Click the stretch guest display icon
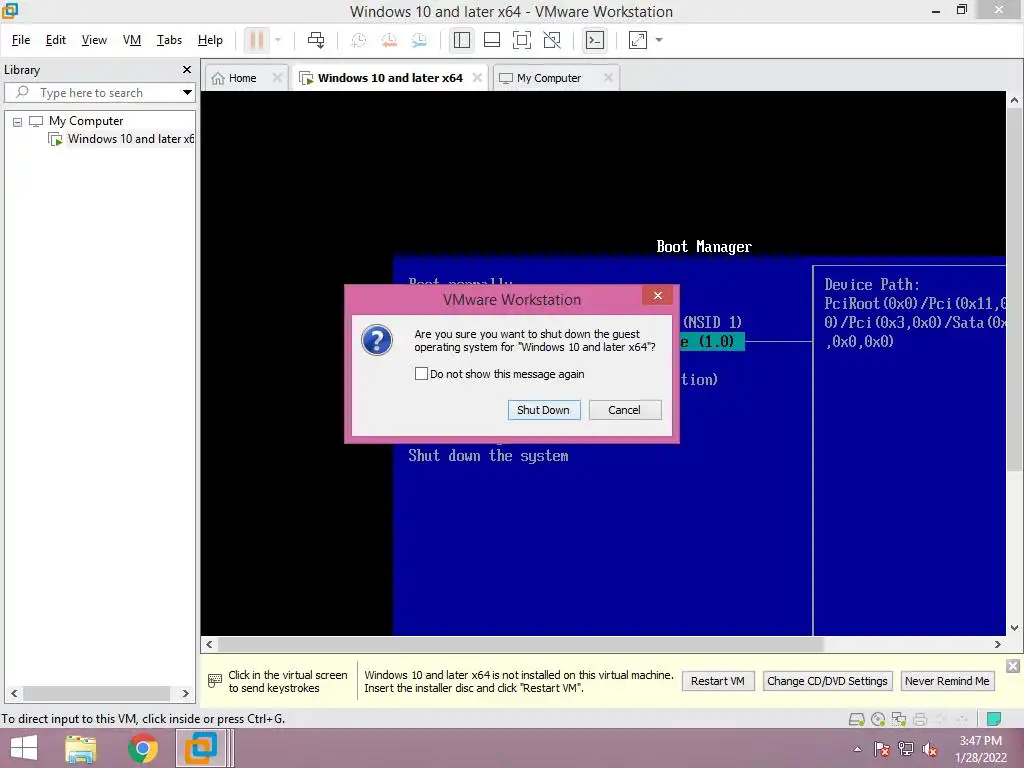This screenshot has height=768, width=1024. point(638,40)
